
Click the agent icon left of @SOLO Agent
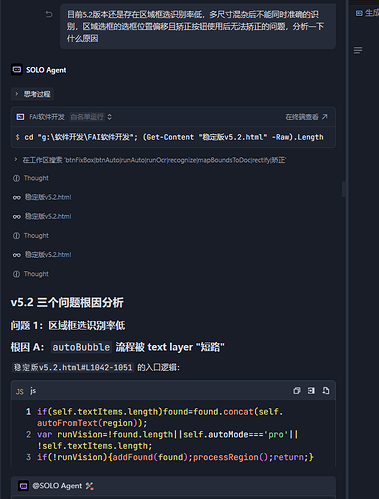point(23,486)
